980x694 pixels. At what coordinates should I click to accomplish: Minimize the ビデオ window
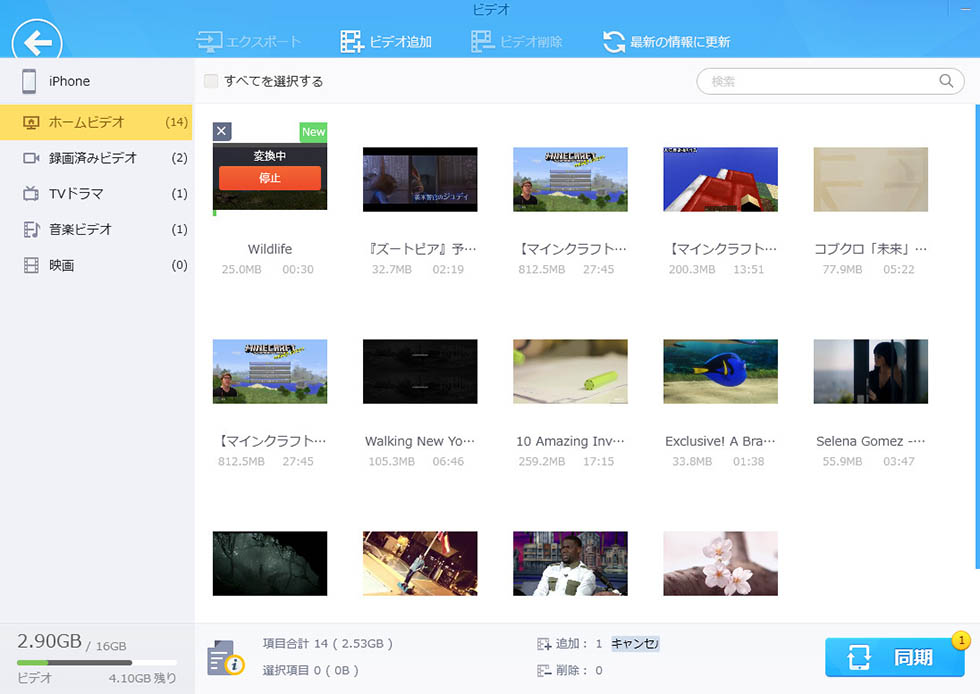965,9
